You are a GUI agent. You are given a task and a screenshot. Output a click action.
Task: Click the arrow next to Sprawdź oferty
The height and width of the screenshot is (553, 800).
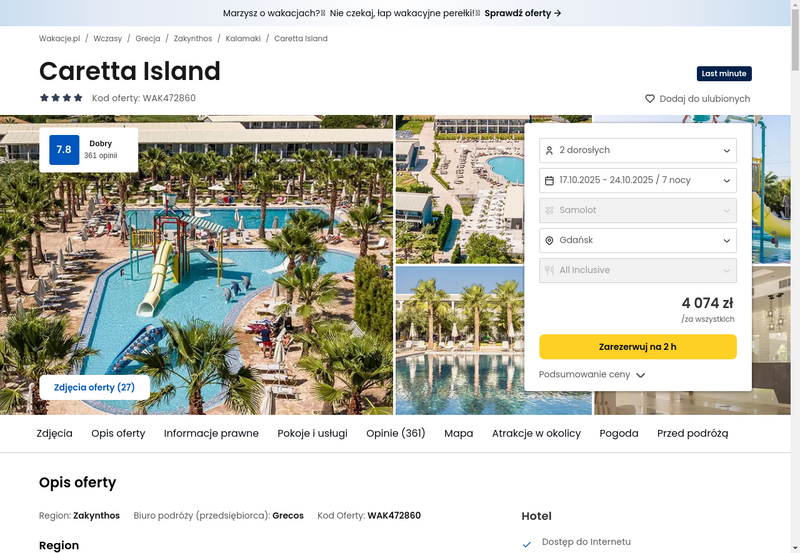pyautogui.click(x=558, y=13)
